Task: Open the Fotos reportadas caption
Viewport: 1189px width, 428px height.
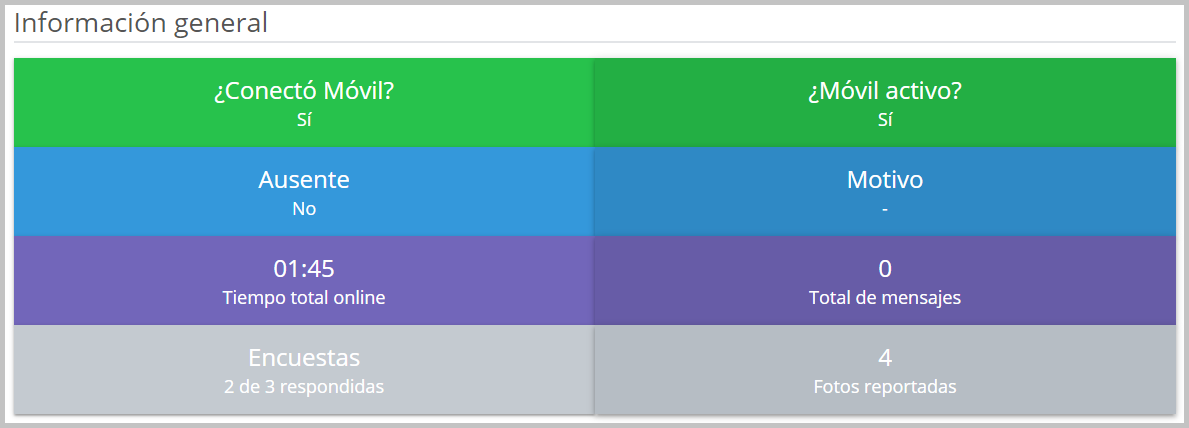Action: [884, 386]
